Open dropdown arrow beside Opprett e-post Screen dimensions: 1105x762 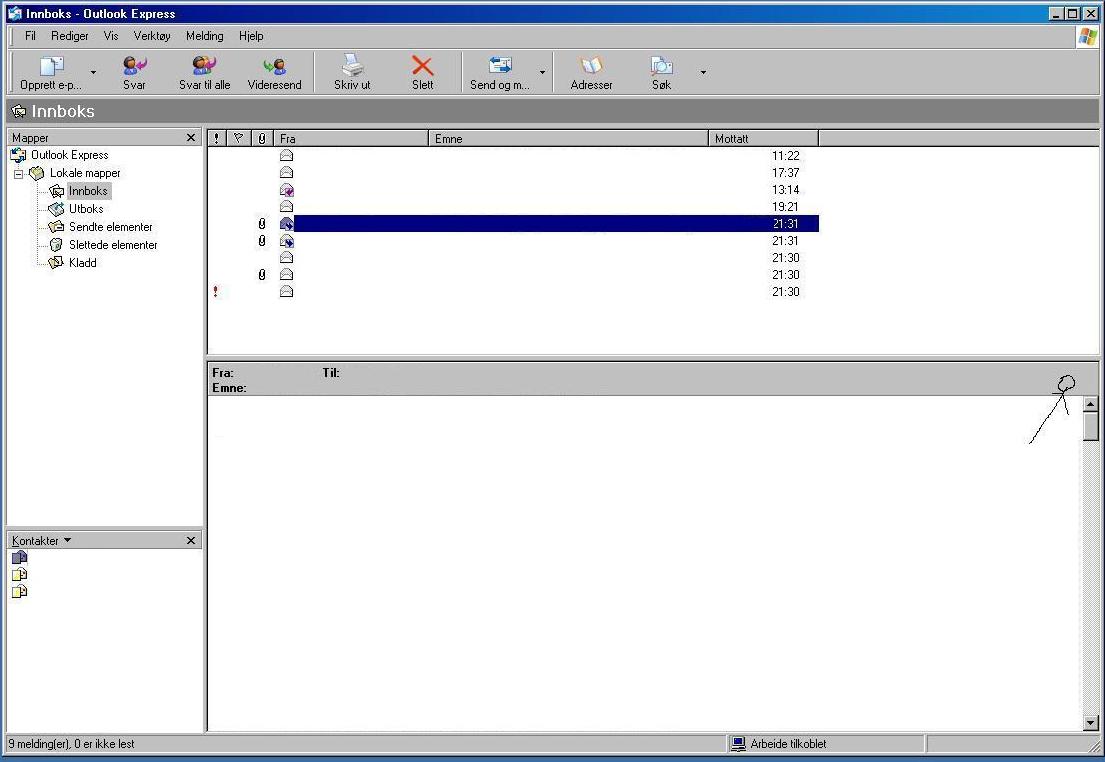(94, 73)
